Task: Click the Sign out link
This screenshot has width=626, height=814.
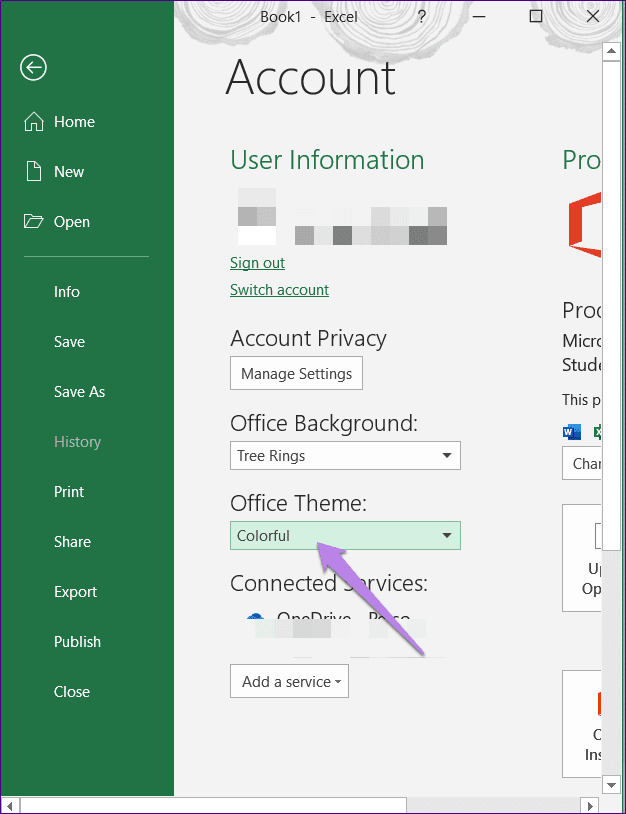Action: coord(257,263)
